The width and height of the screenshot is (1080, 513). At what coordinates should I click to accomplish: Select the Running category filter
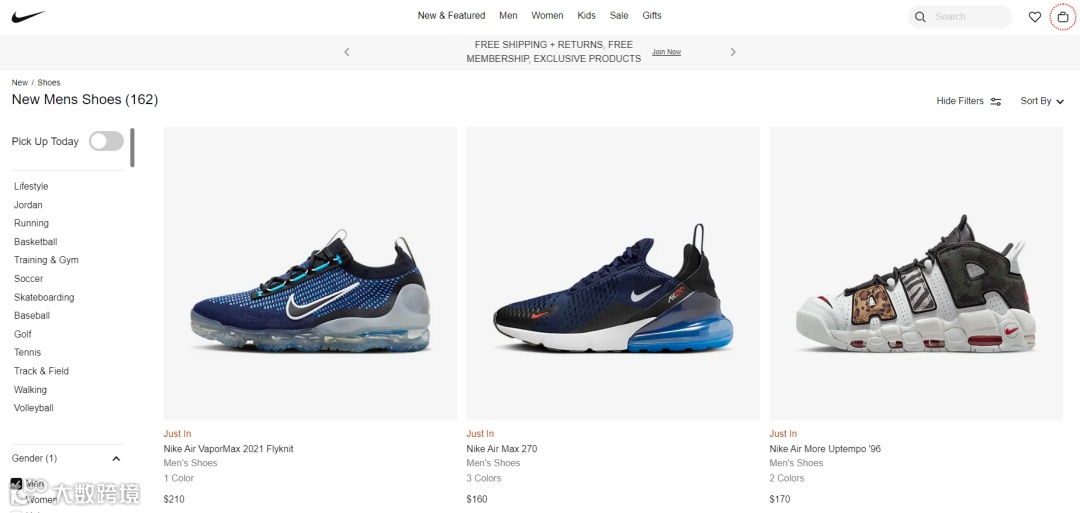point(31,223)
